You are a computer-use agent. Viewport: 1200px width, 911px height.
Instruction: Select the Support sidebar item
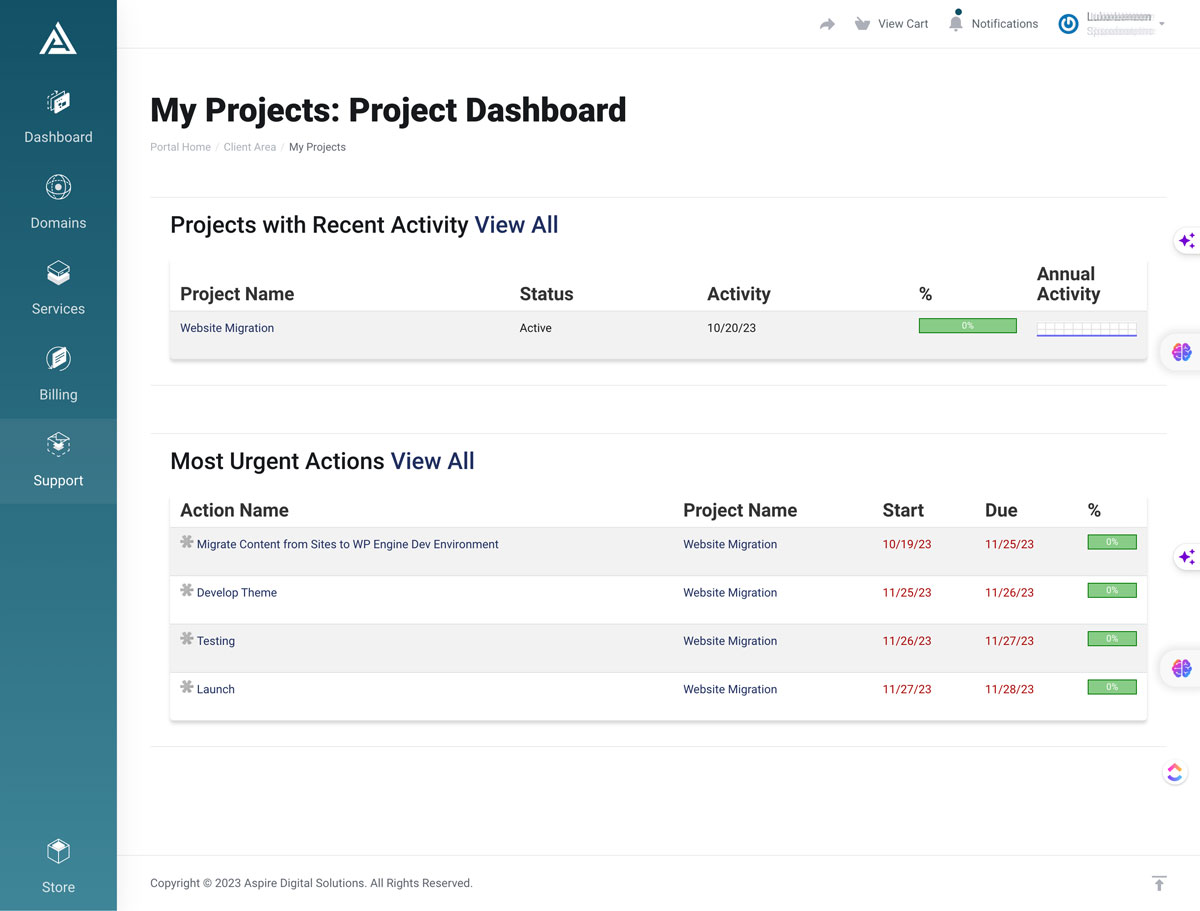(x=58, y=461)
